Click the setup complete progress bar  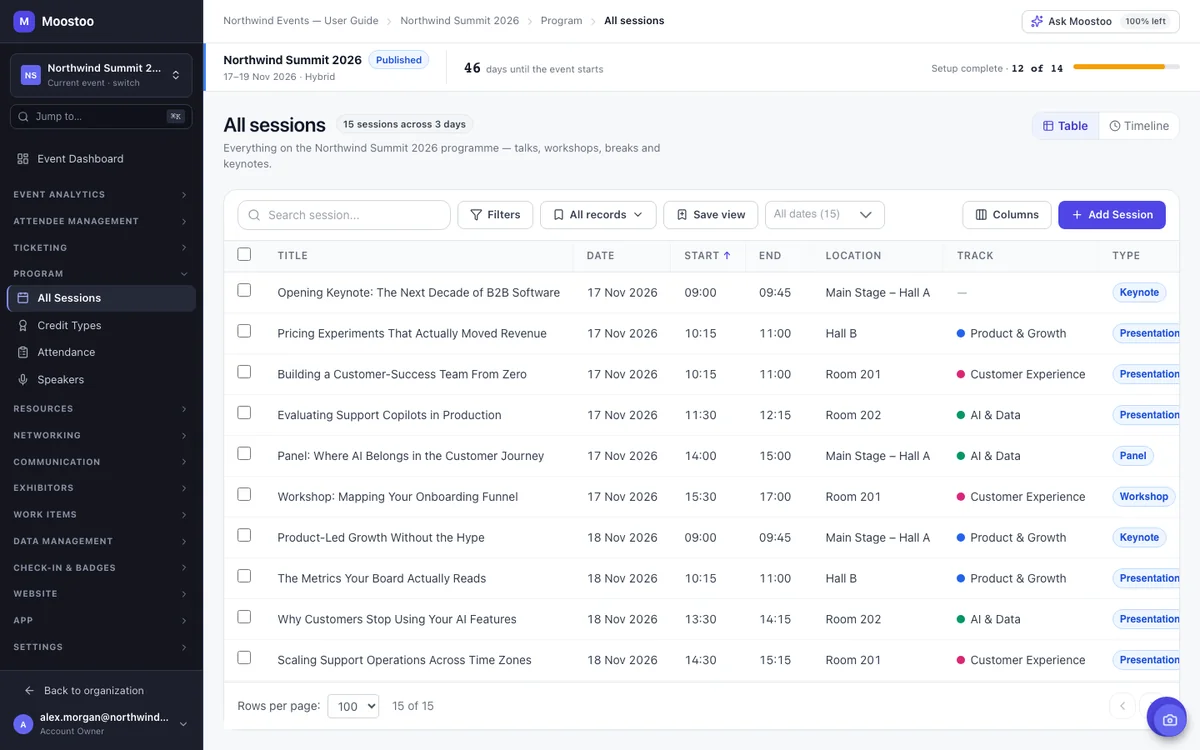[x=1126, y=67]
